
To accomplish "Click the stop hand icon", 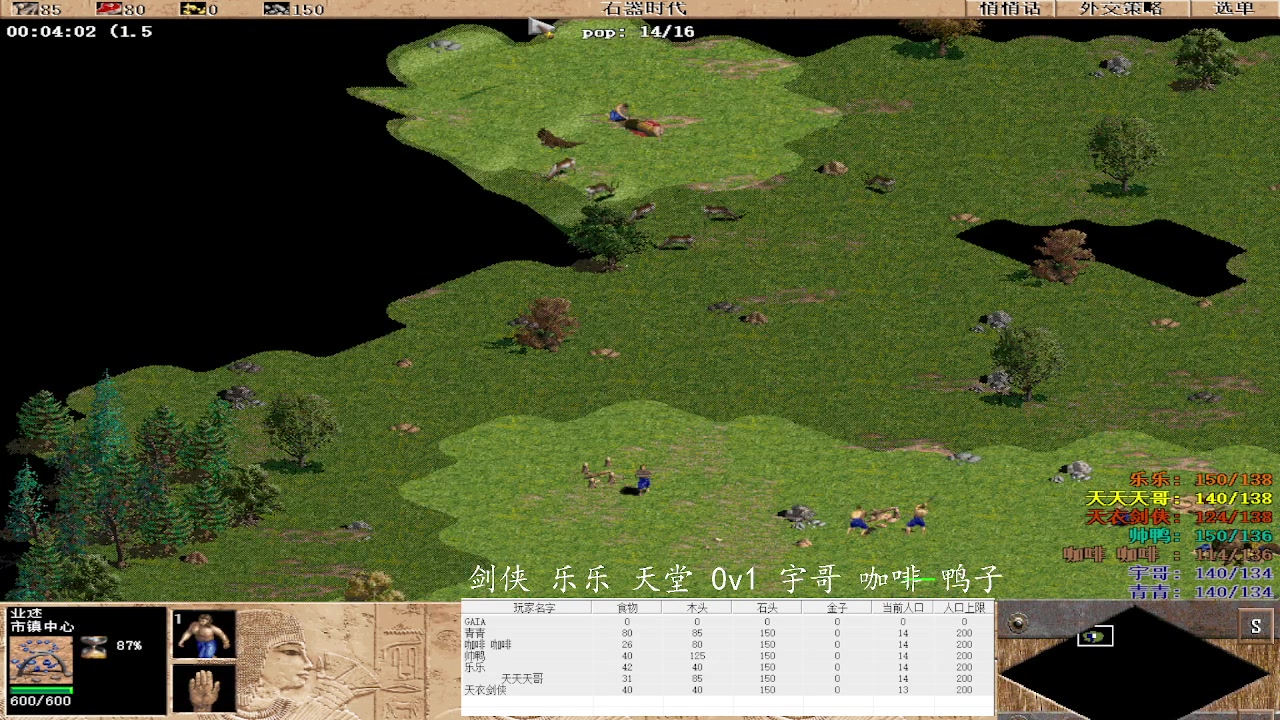I will [205, 687].
